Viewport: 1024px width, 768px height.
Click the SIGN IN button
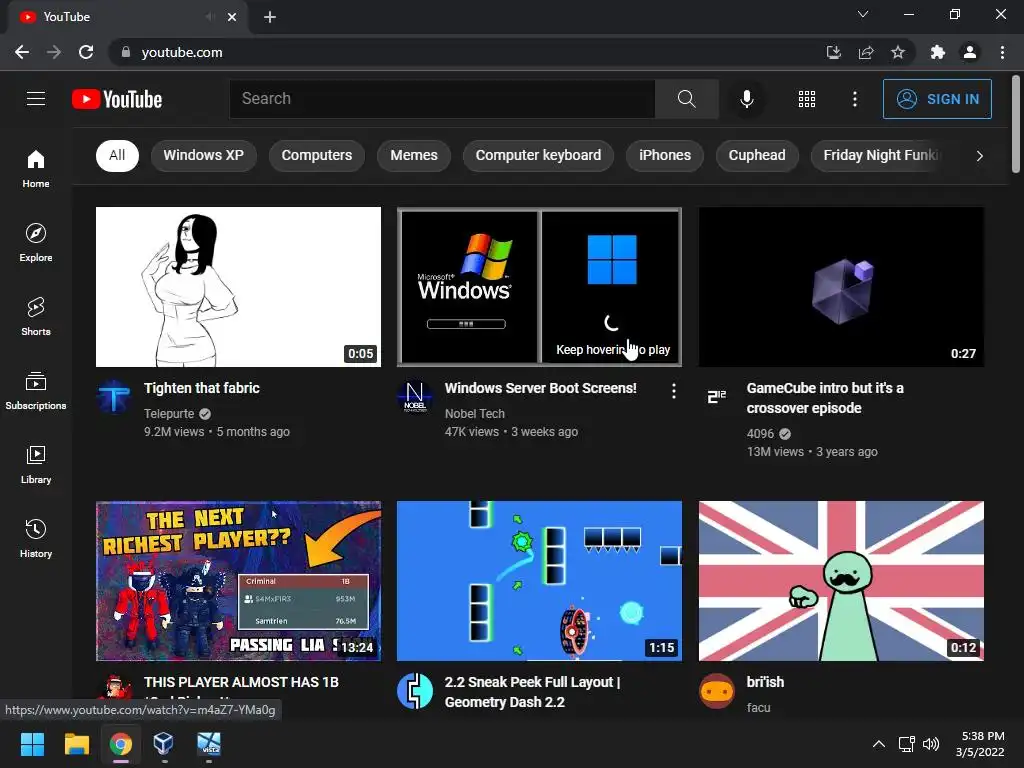click(x=937, y=99)
